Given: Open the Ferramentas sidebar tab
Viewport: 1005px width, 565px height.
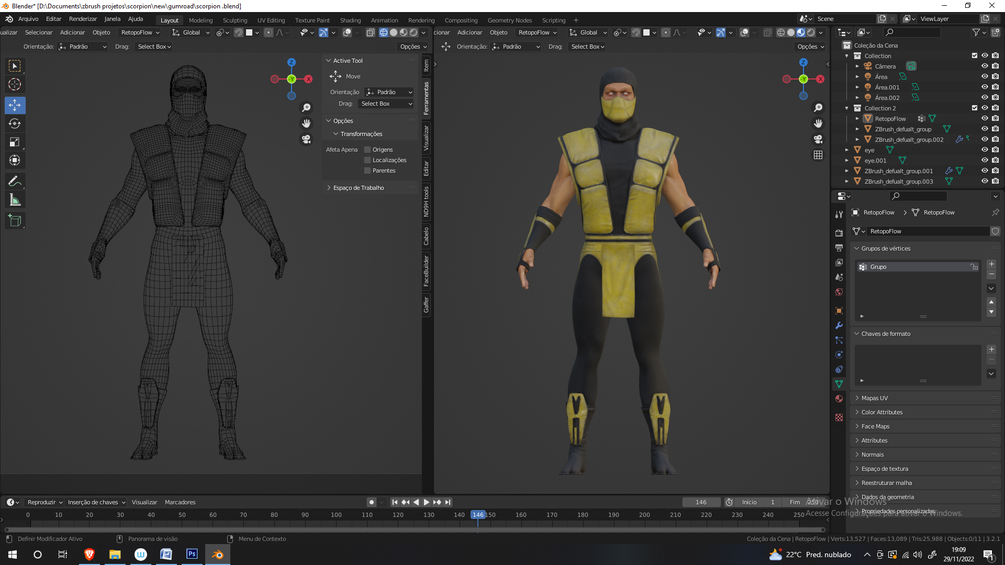Looking at the screenshot, I should click(x=426, y=97).
